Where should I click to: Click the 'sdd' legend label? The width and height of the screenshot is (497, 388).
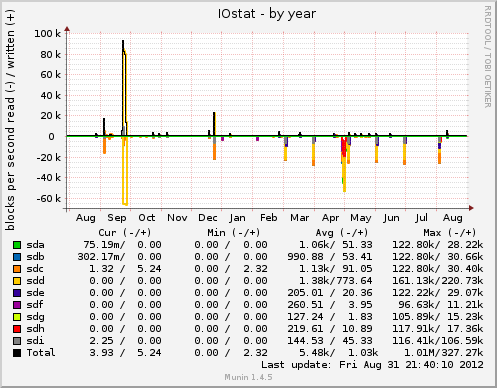[35, 281]
